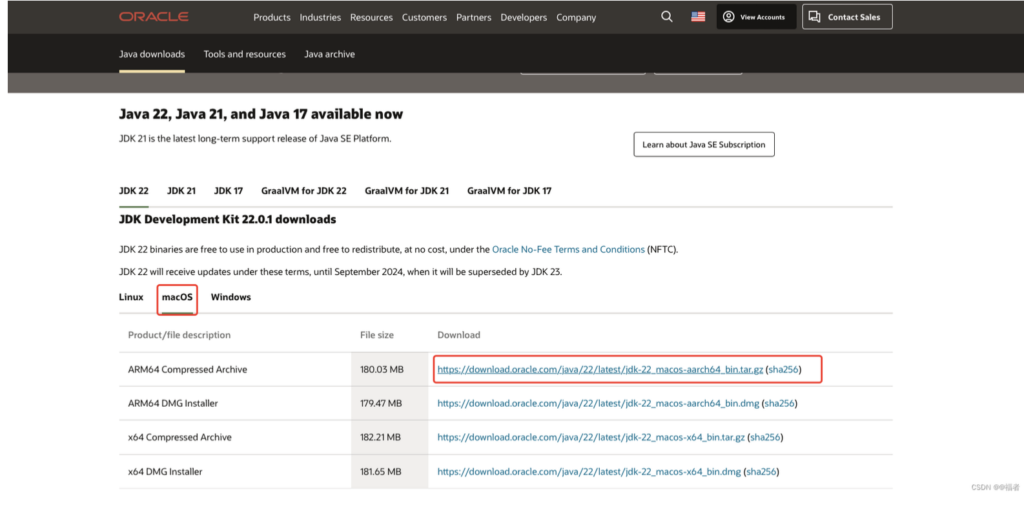Click the 181.65 MB file size
The image size is (1024, 514).
(380, 472)
